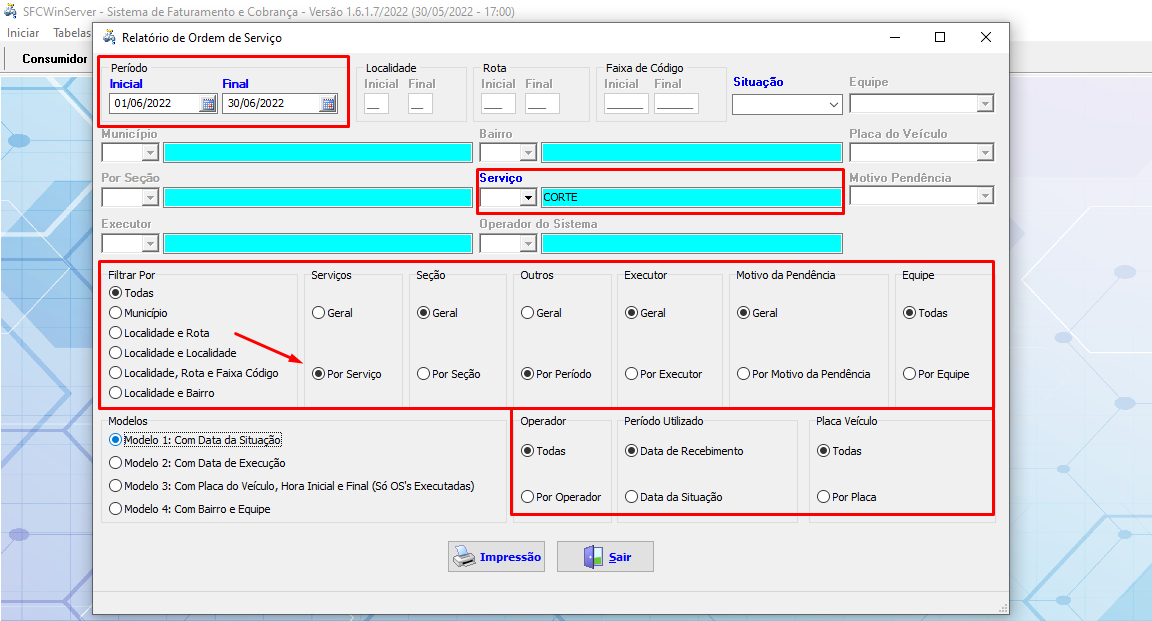The width and height of the screenshot is (1152, 621).
Task: Choose the Por Operador radio button
Action: click(528, 497)
